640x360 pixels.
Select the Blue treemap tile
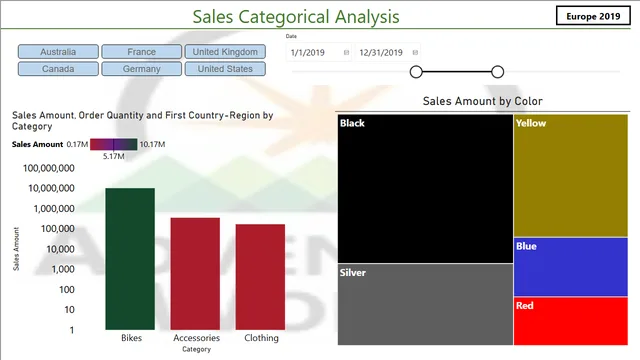click(x=571, y=267)
